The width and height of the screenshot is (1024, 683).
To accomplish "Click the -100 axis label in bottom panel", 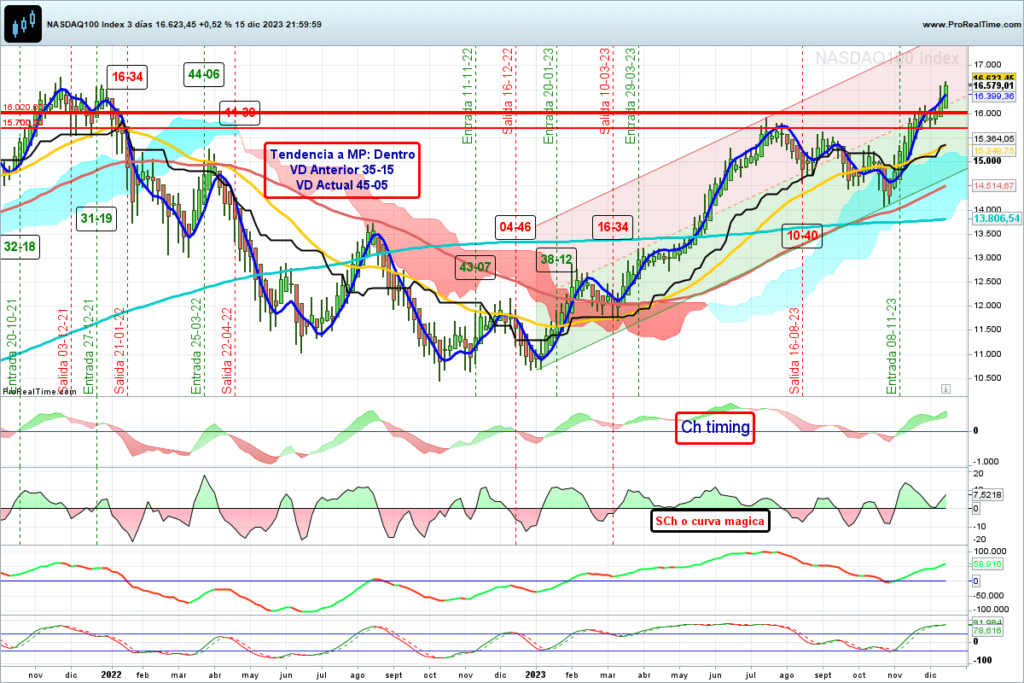I will (983, 660).
